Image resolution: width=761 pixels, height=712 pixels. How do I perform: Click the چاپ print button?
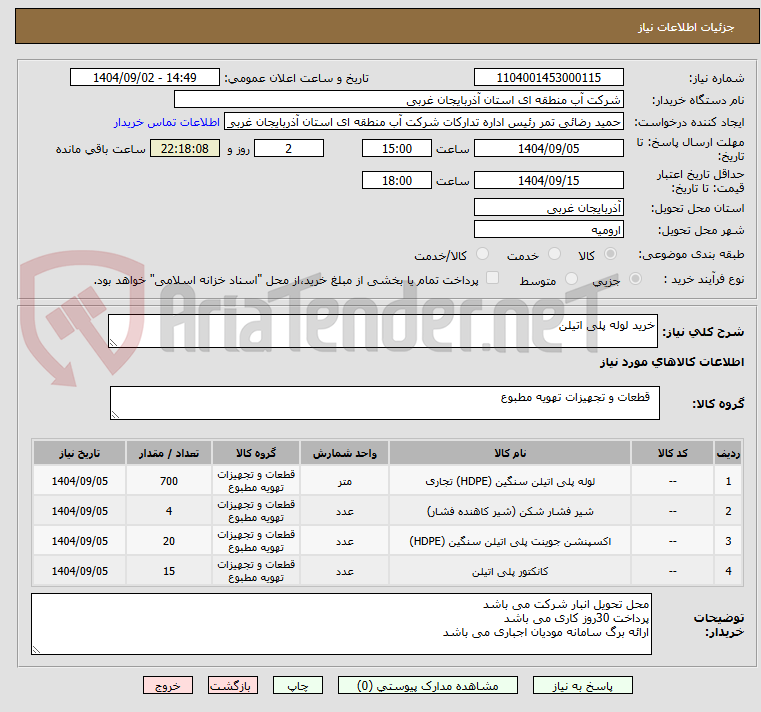coord(298,685)
